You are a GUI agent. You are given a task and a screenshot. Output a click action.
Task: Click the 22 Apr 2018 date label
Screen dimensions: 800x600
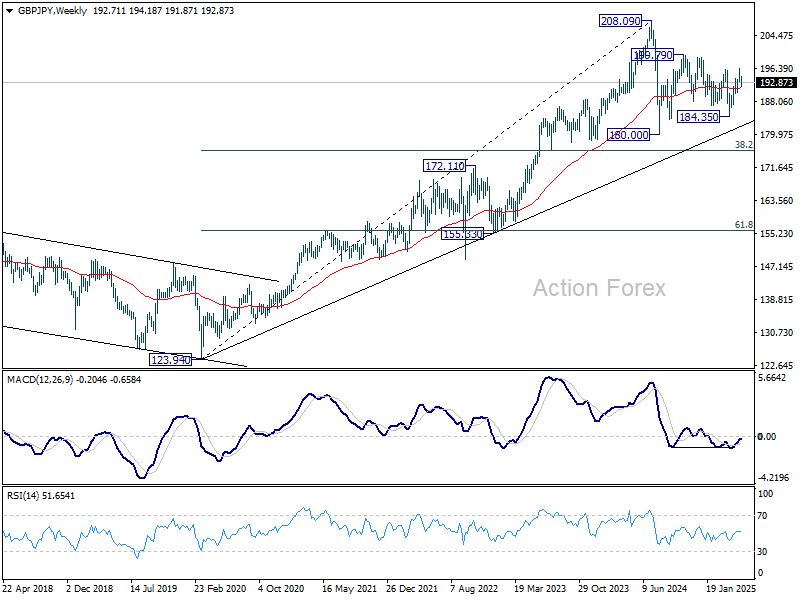[28, 589]
